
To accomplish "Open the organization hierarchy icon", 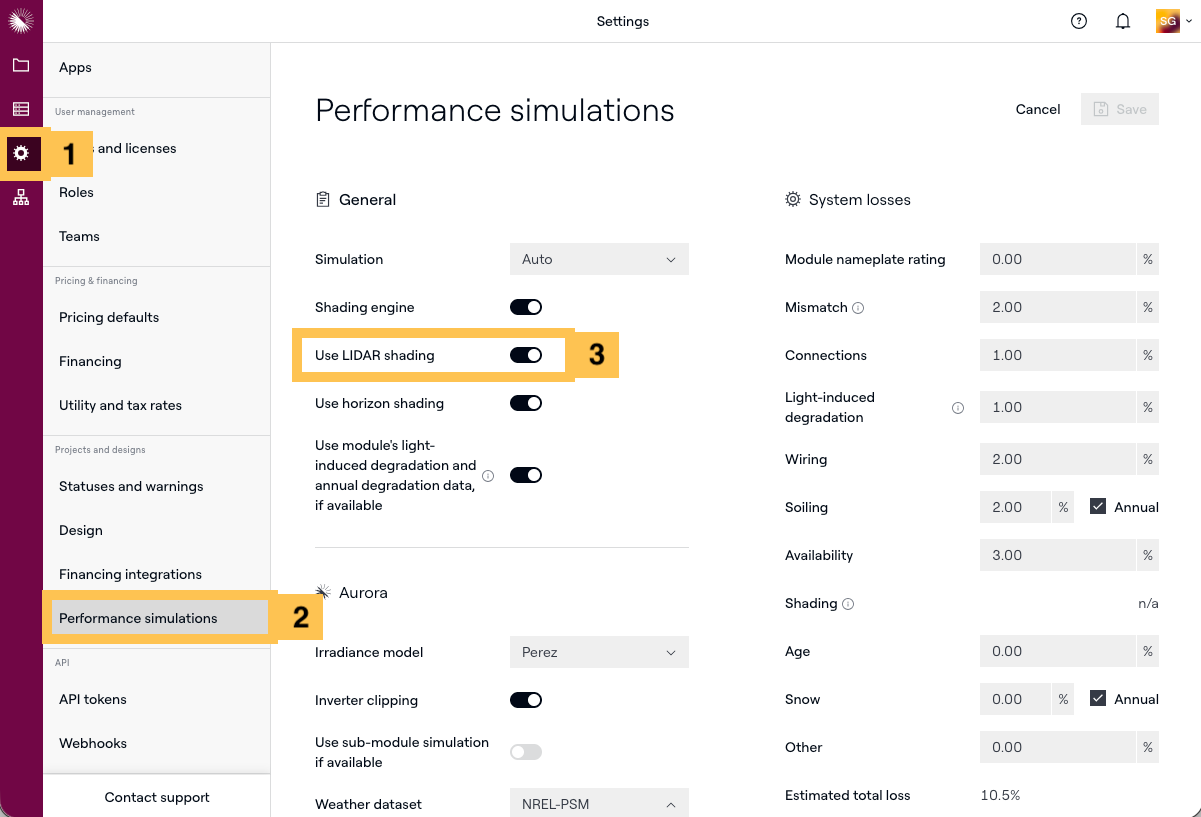I will coord(21,198).
